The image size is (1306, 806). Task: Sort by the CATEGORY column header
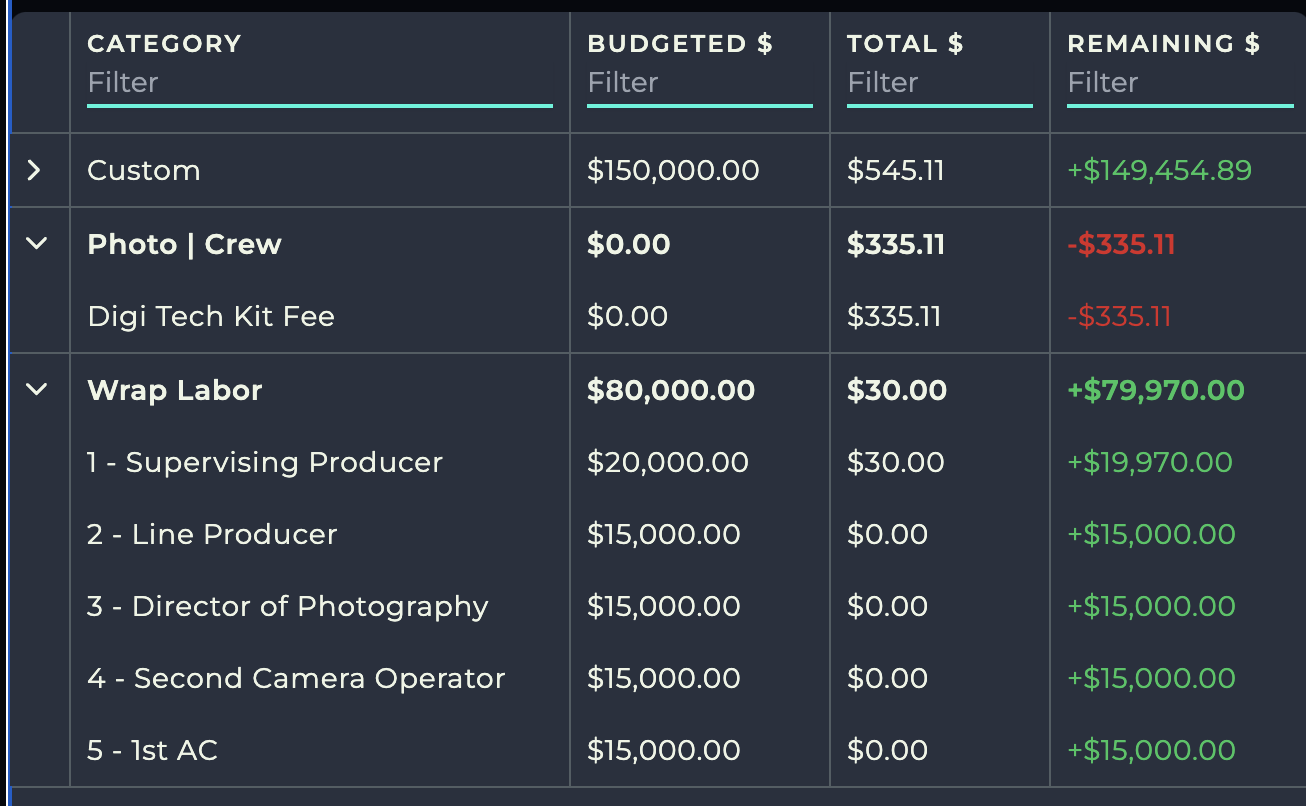click(x=165, y=44)
